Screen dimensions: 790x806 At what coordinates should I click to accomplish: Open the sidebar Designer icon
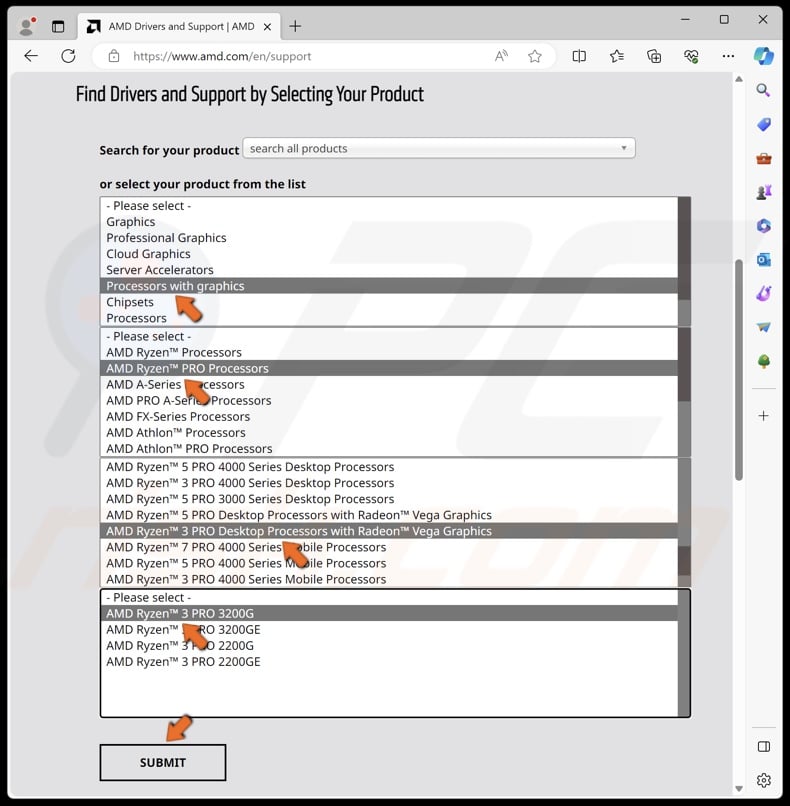pyautogui.click(x=764, y=294)
